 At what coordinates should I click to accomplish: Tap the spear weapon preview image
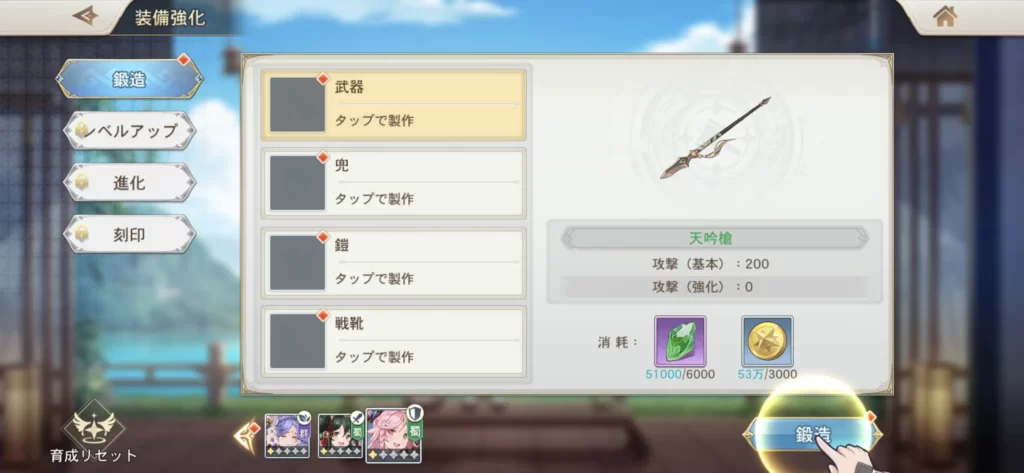pyautogui.click(x=715, y=138)
